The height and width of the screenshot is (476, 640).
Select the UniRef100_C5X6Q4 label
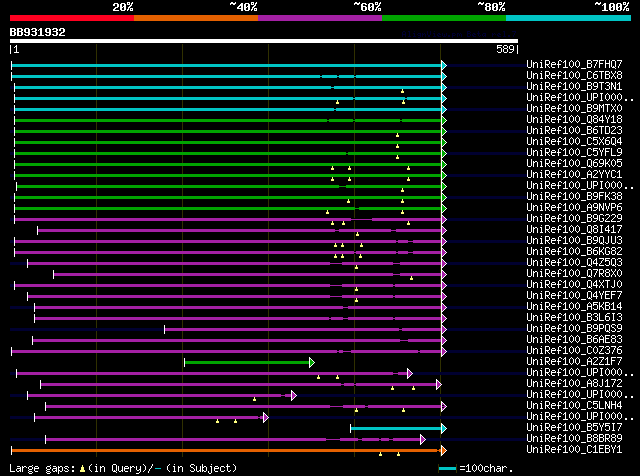(574, 141)
